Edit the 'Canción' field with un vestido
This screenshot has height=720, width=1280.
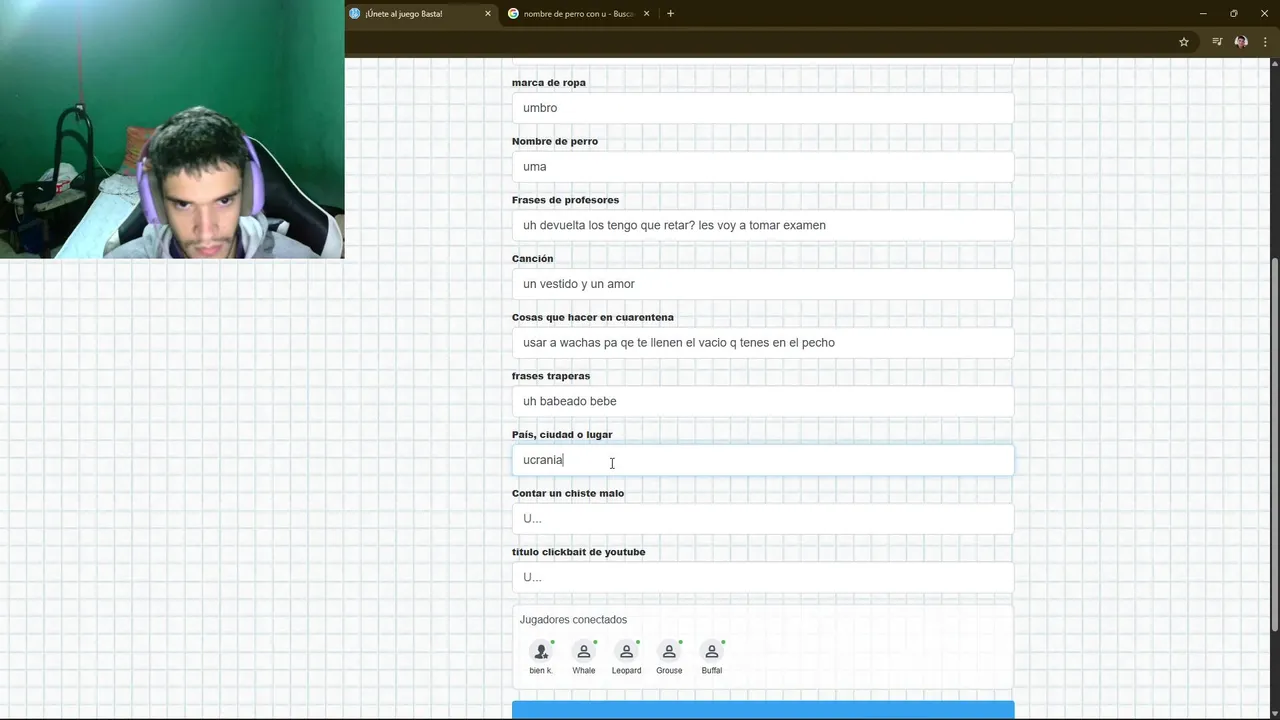[763, 284]
